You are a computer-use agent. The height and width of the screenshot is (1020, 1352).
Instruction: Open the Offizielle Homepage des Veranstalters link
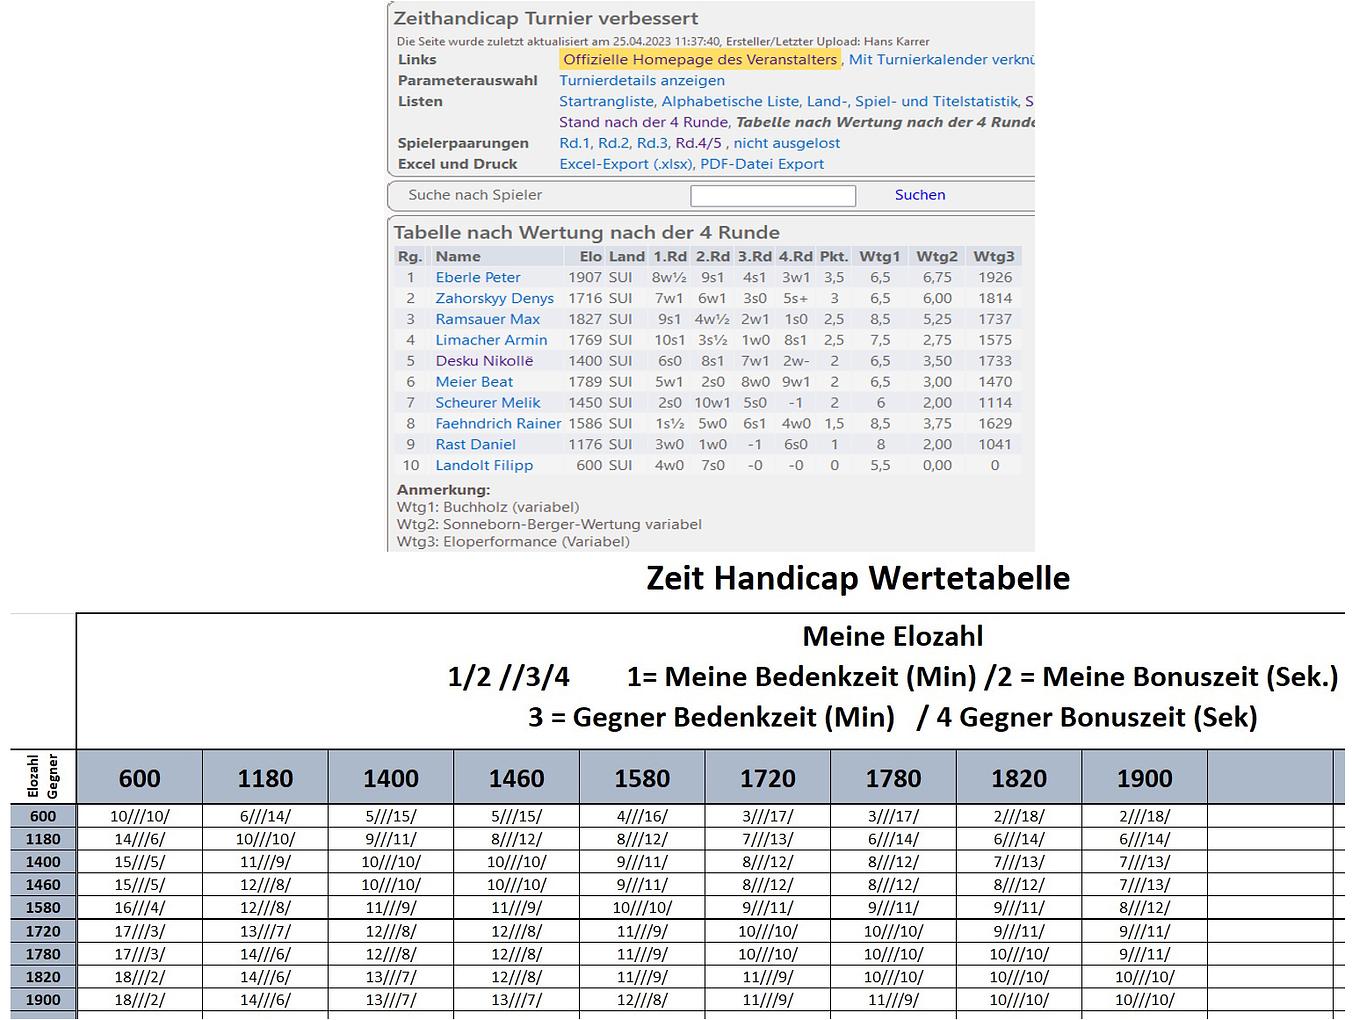click(x=700, y=60)
